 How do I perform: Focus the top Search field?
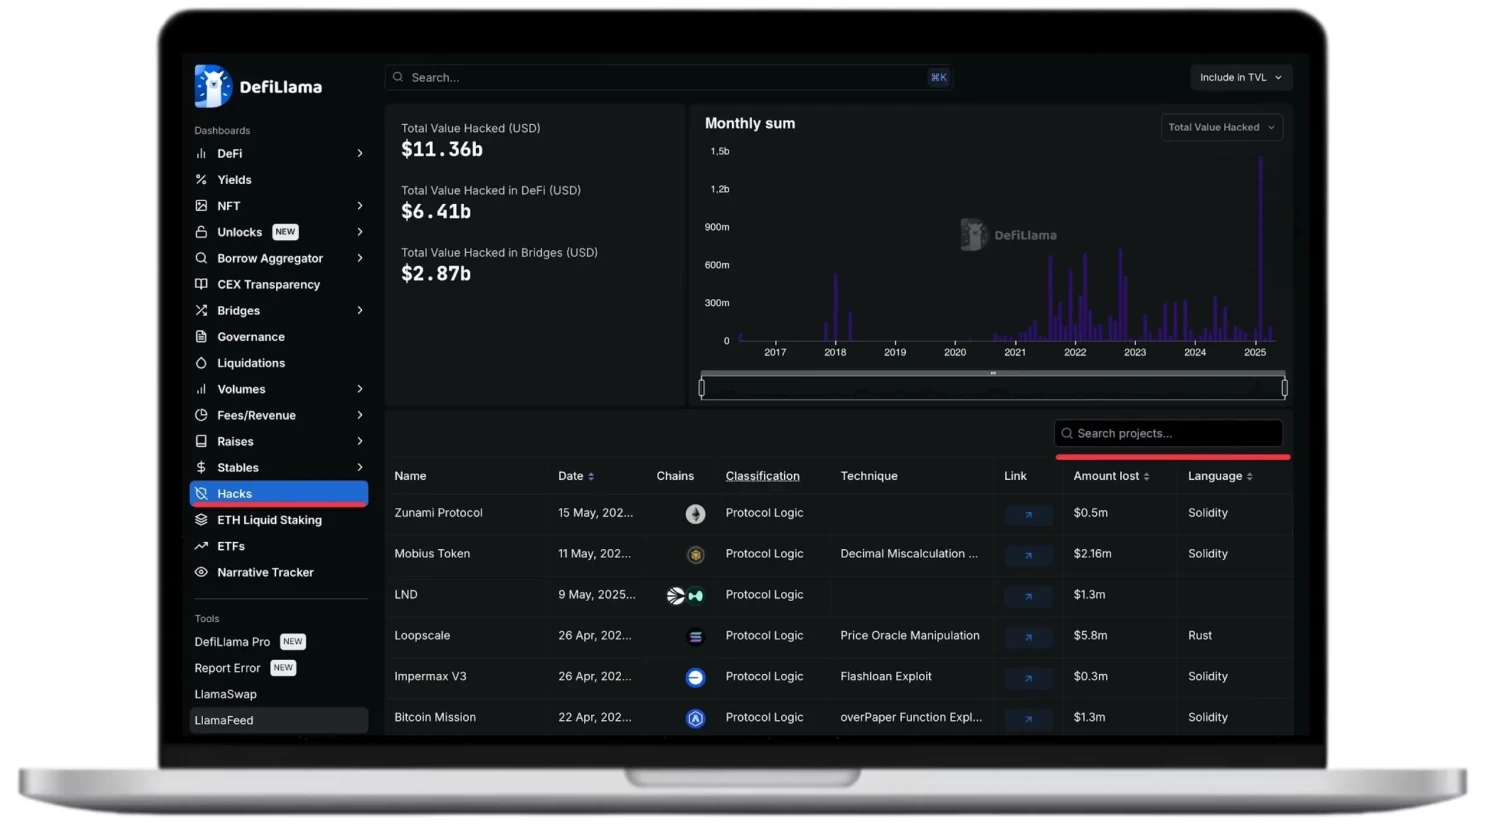pyautogui.click(x=669, y=78)
